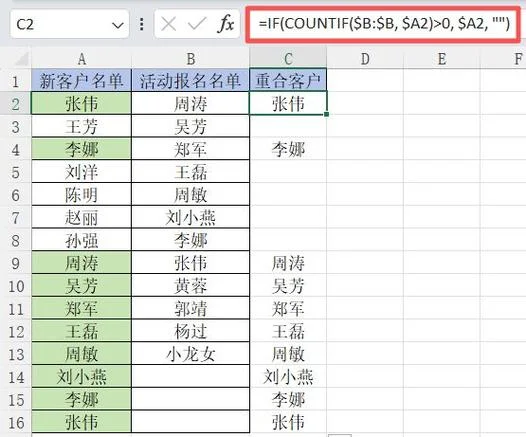
Task: Click header cell 活动报名名单
Action: pyautogui.click(x=191, y=80)
